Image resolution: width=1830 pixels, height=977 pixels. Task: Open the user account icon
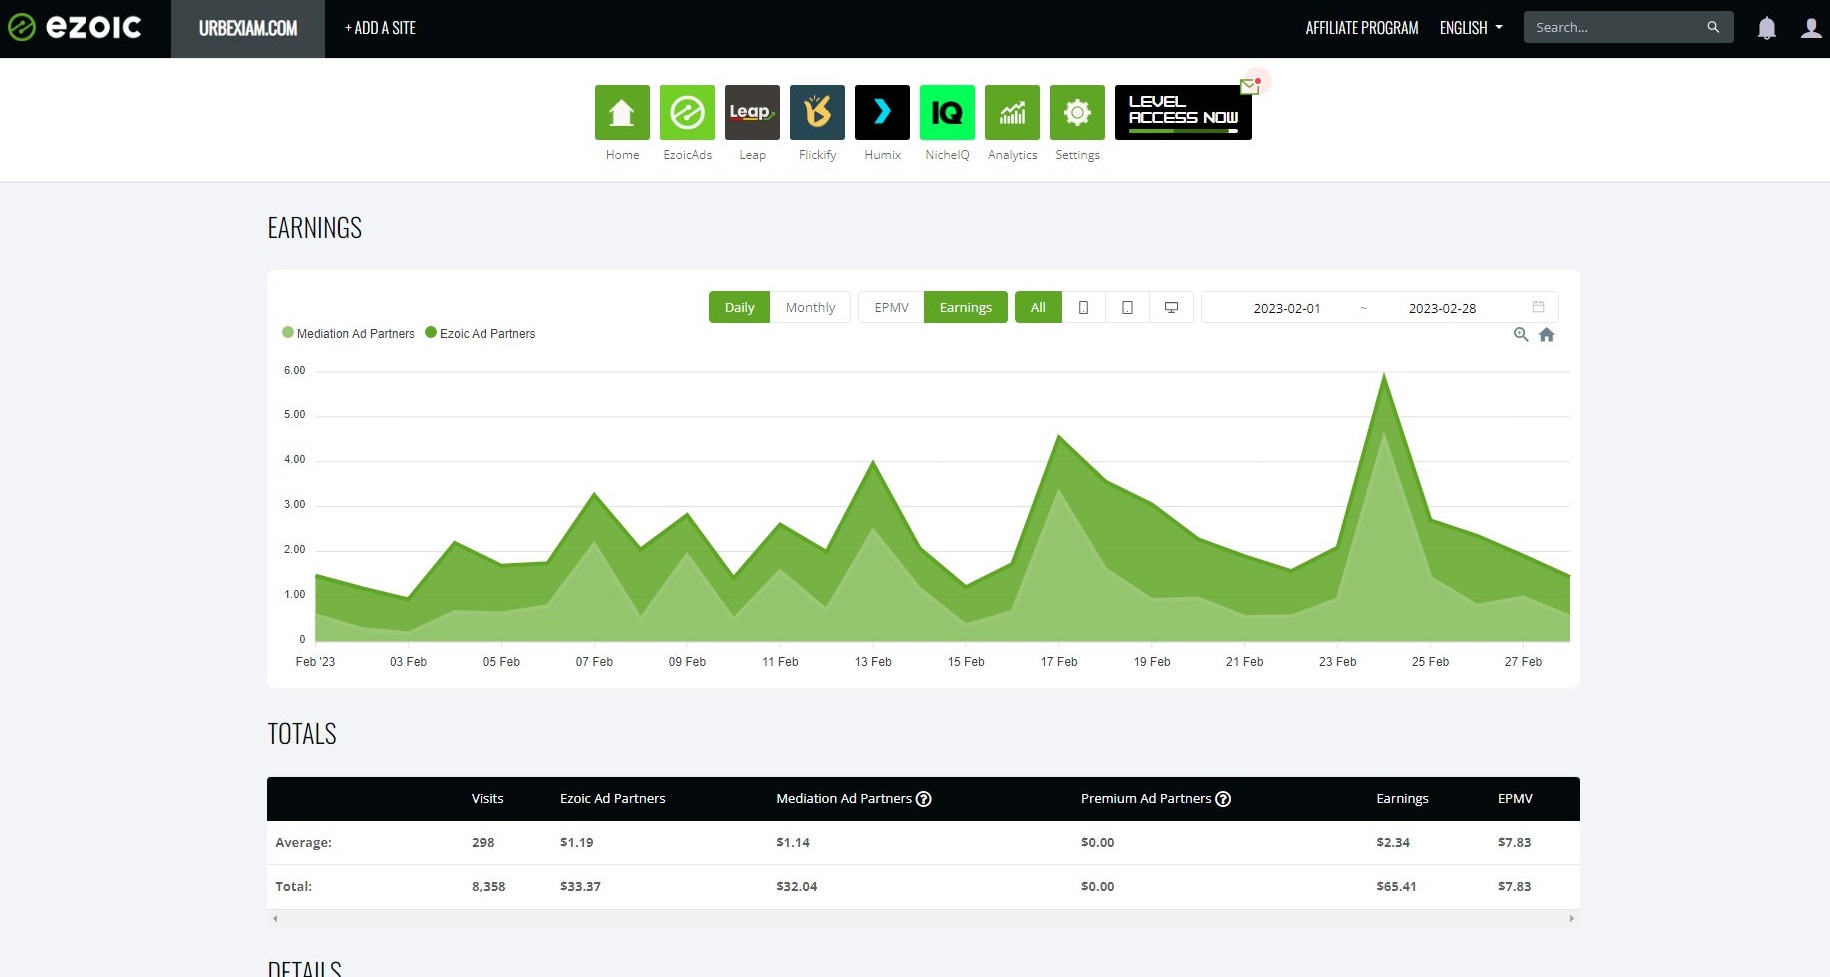pos(1811,28)
